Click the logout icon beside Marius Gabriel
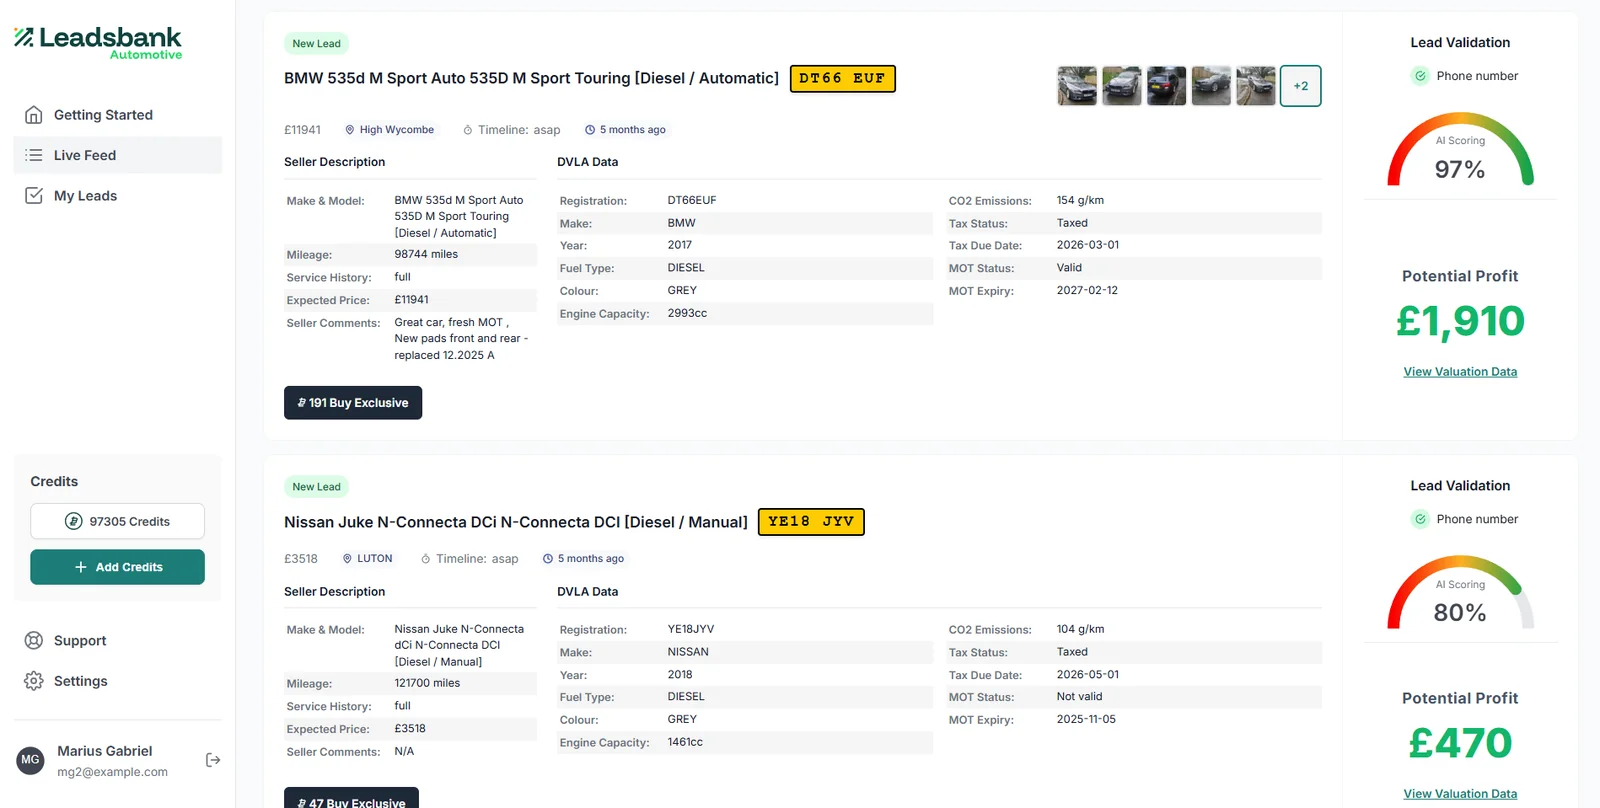This screenshot has width=1600, height=808. (213, 760)
